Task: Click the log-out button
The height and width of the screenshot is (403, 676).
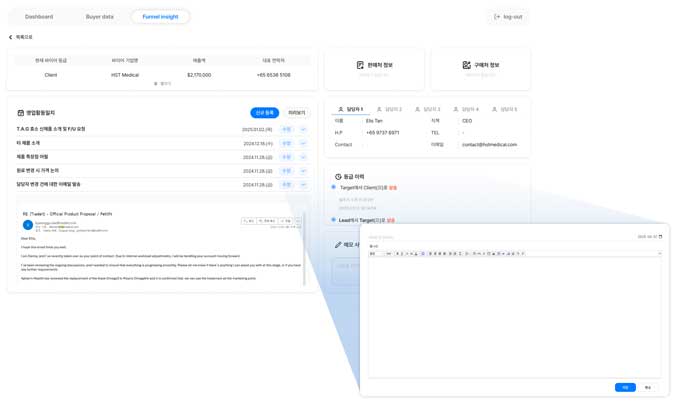Action: tap(508, 17)
